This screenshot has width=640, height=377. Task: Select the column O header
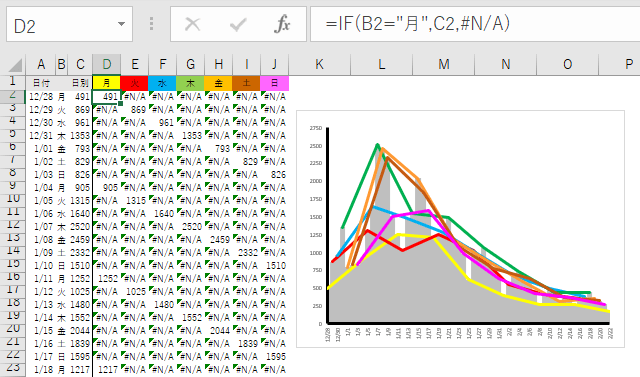567,64
